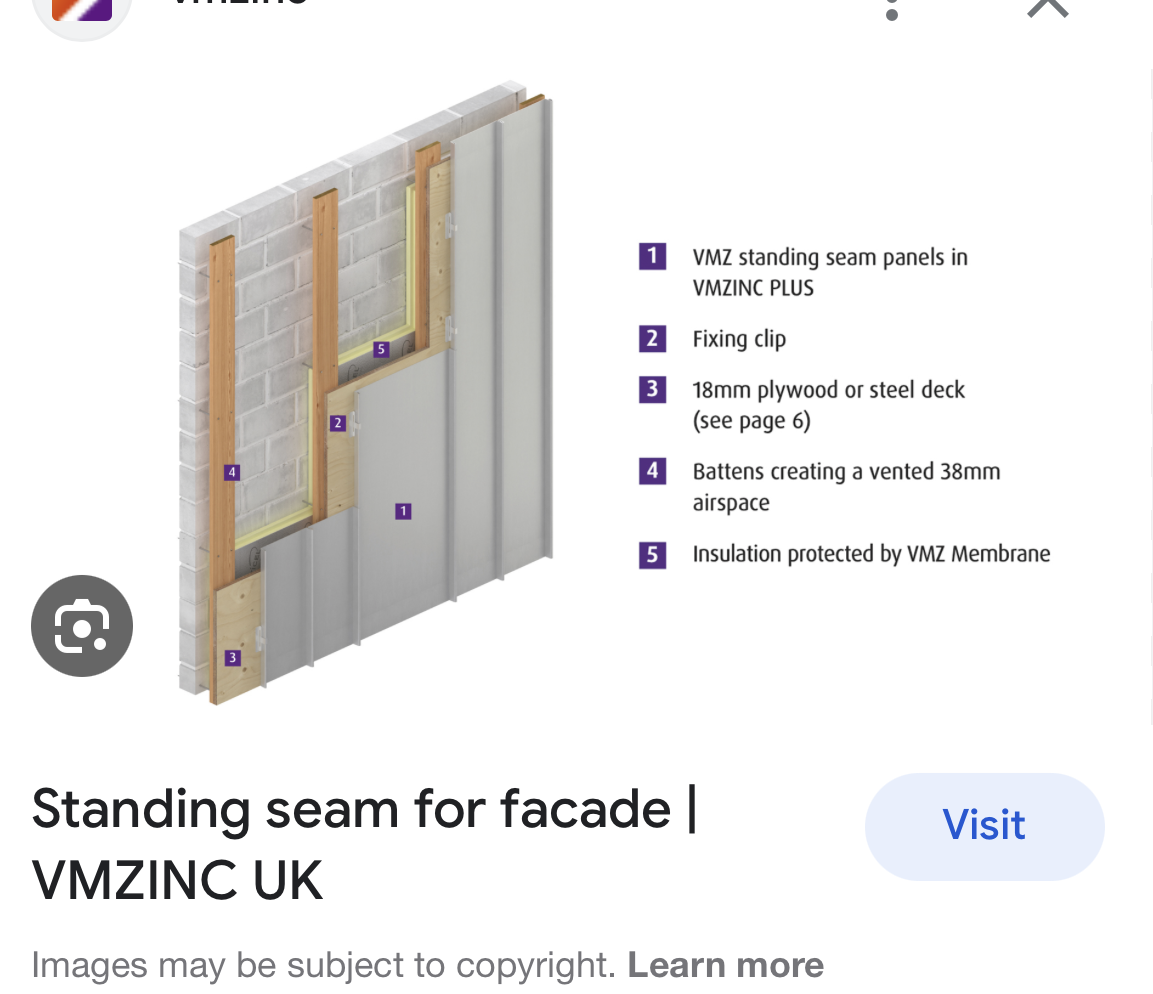The height and width of the screenshot is (994, 1153).
Task: Open Google Lens image search icon
Action: point(82,626)
